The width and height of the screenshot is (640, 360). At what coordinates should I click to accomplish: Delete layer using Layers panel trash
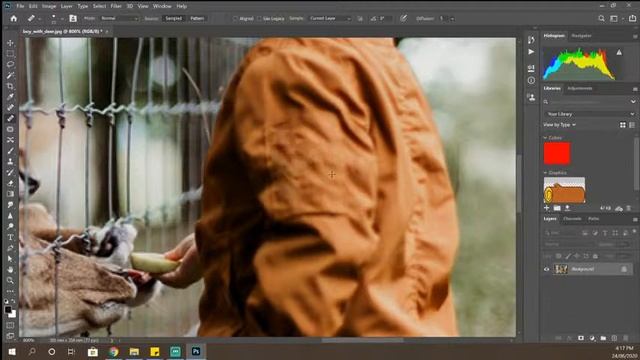[625, 338]
